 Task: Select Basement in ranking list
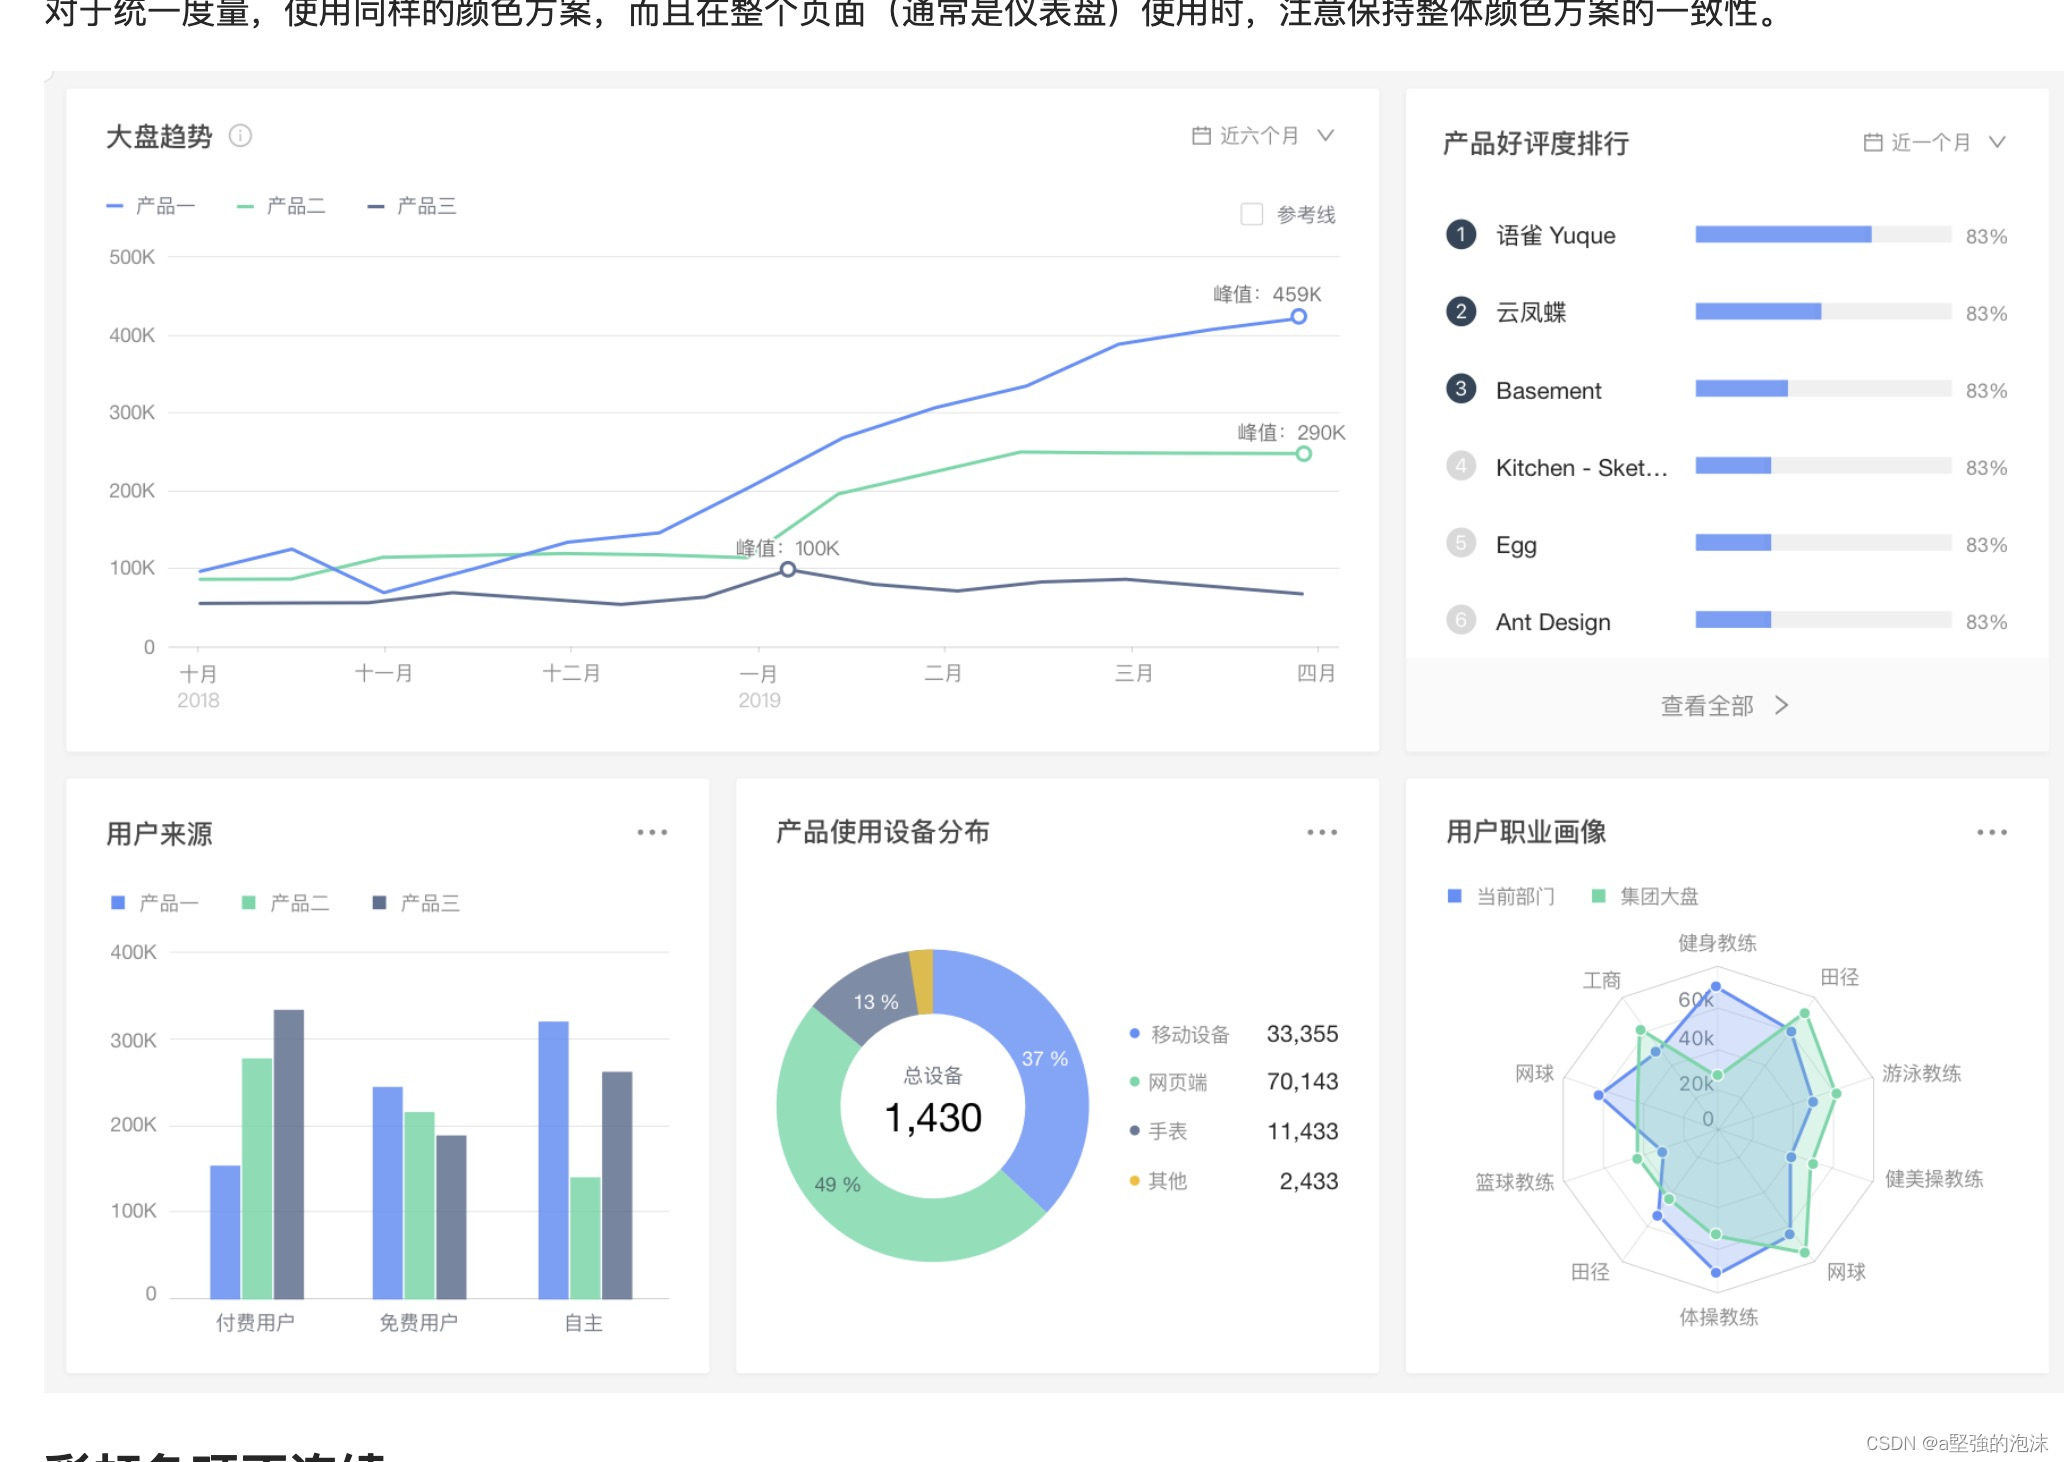click(x=1548, y=390)
